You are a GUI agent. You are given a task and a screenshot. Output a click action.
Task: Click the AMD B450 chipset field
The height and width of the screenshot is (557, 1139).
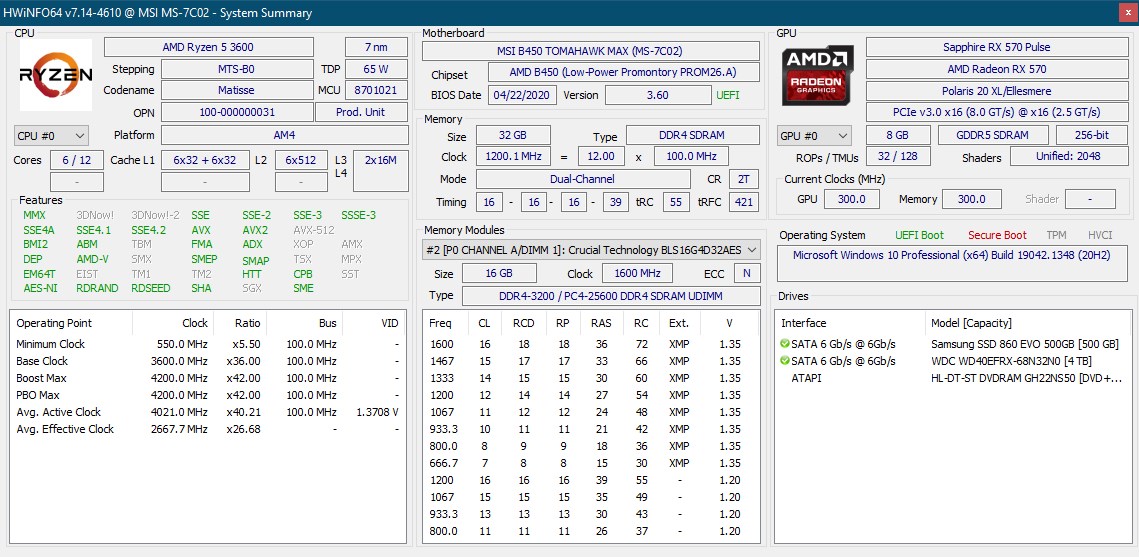623,73
